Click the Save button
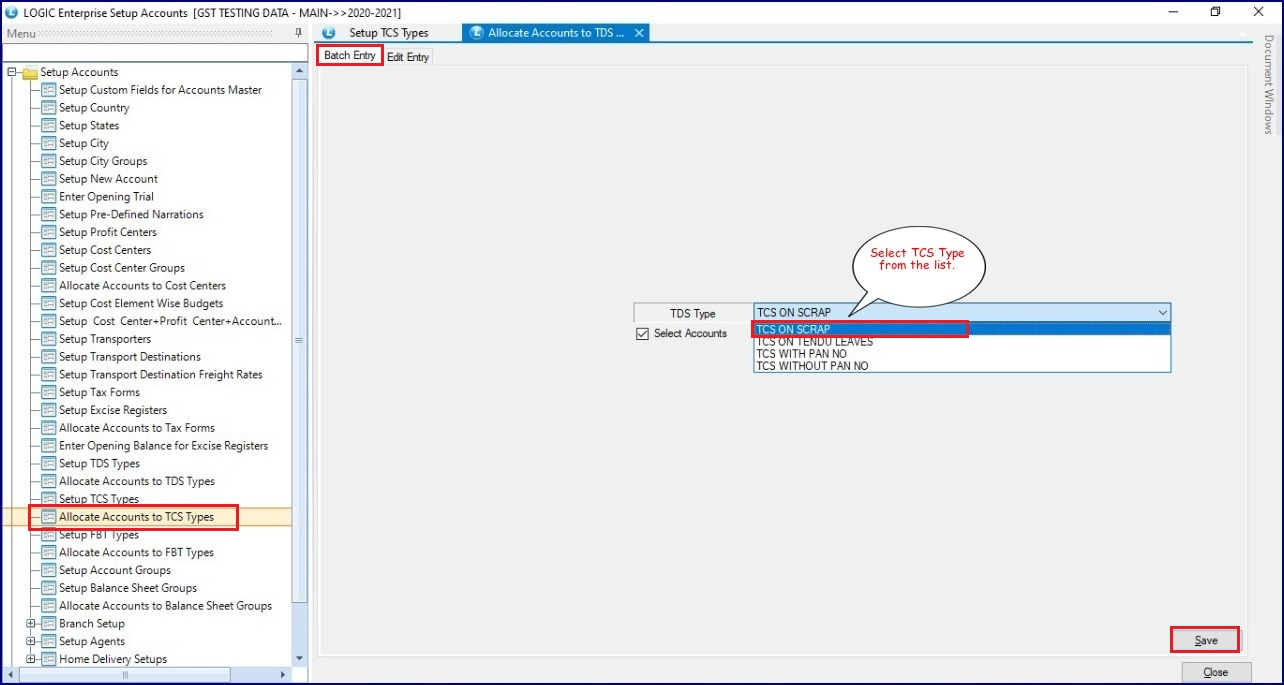Viewport: 1284px width, 685px height. click(x=1205, y=640)
